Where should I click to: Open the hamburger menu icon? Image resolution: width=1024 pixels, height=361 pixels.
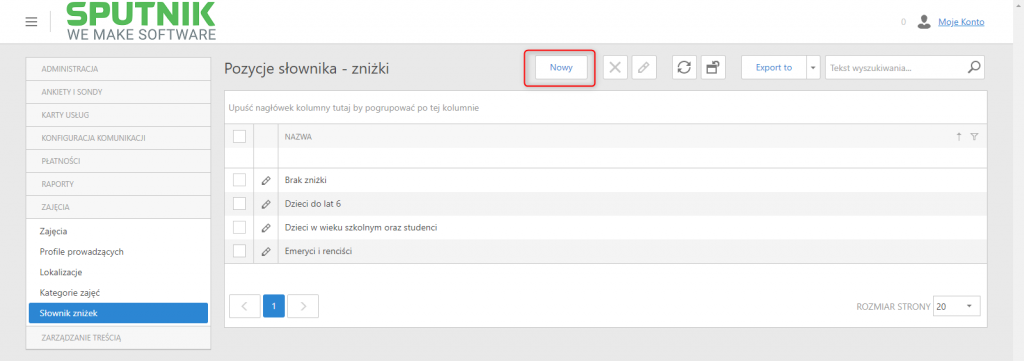coord(31,22)
